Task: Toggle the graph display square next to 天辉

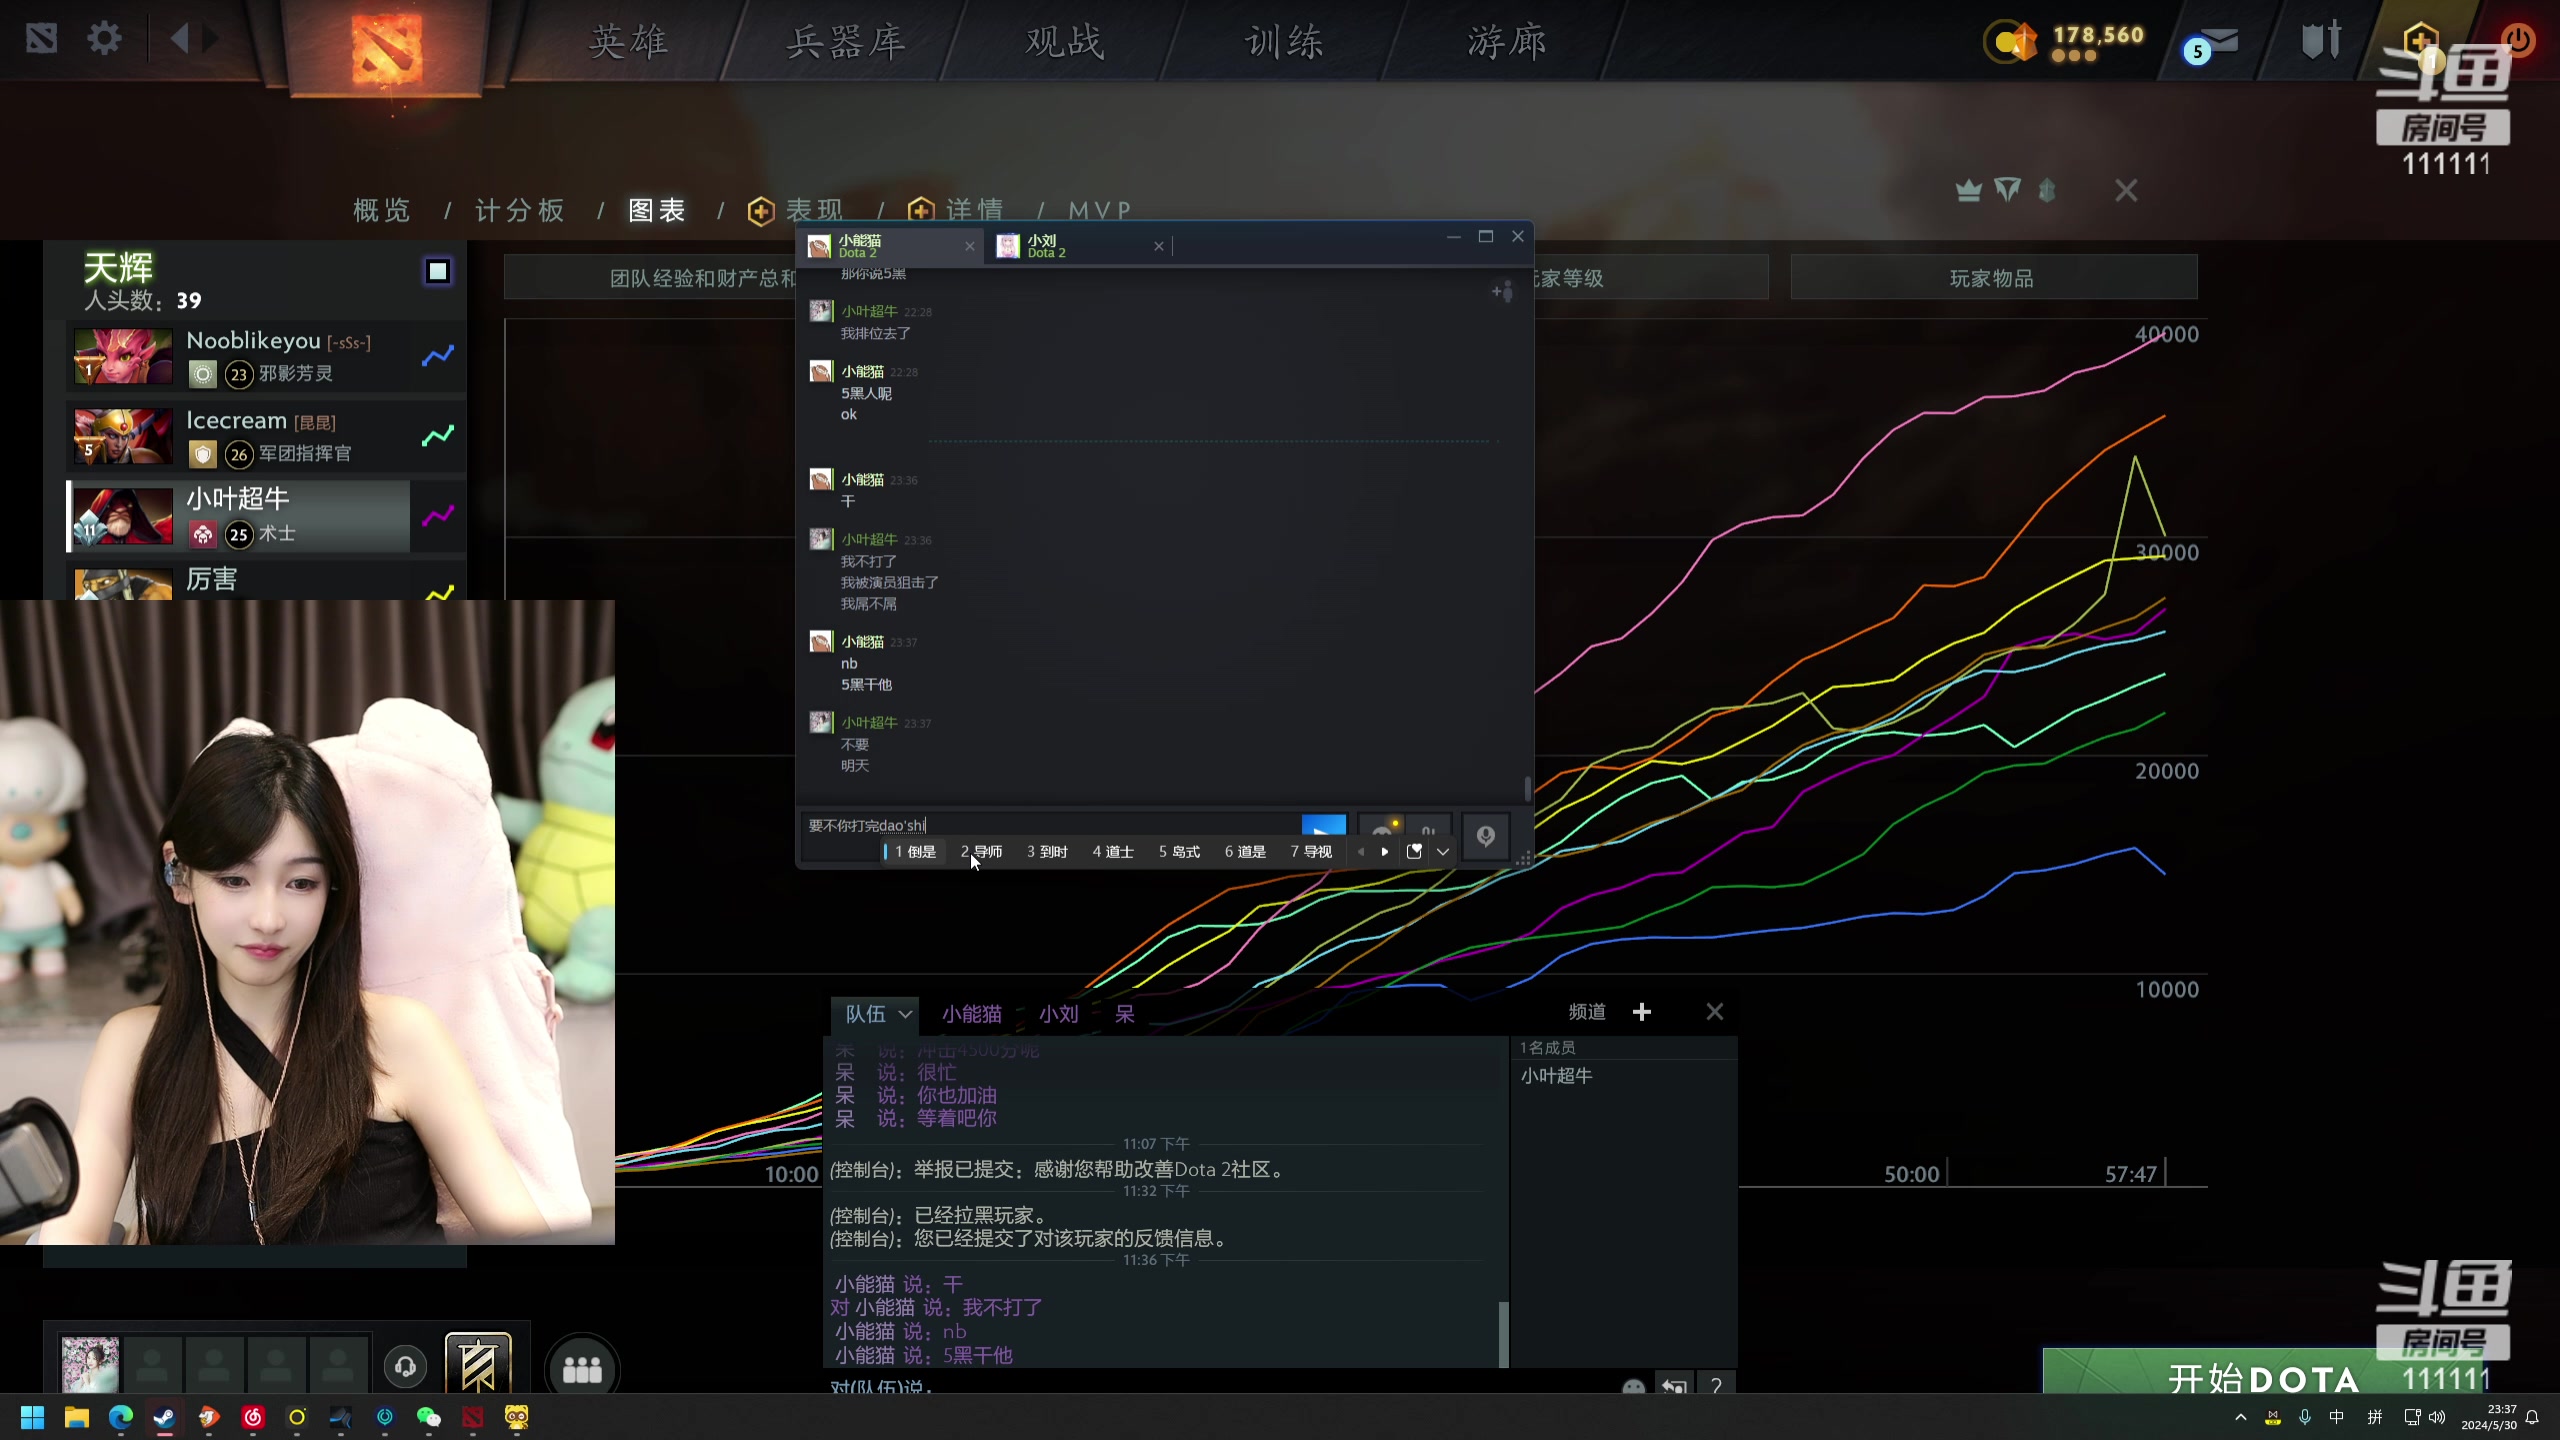Action: (x=438, y=271)
